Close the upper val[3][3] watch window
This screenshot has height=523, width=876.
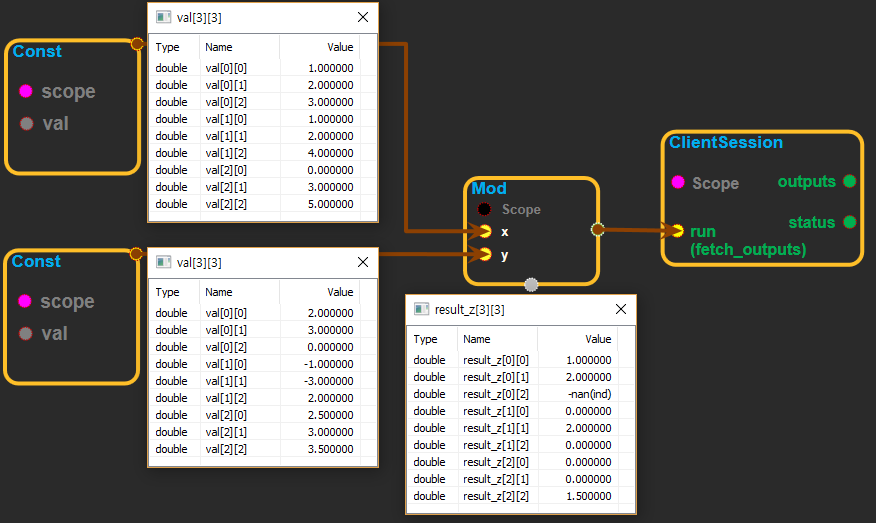point(363,17)
